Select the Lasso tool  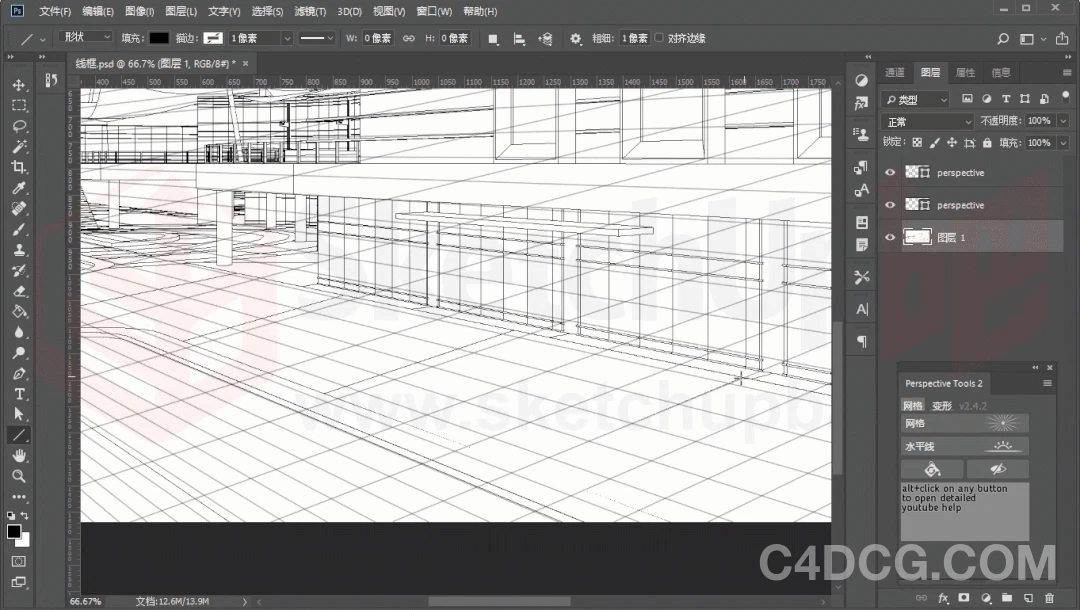coord(20,126)
